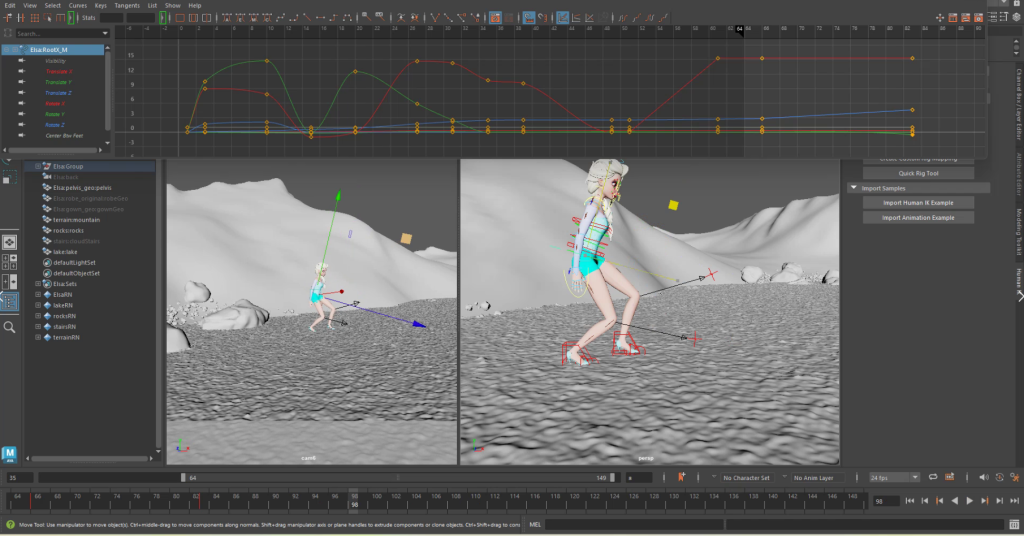Viewport: 1024px width, 536px height.
Task: Expand the ElsaRN reference node
Action: coord(38,294)
